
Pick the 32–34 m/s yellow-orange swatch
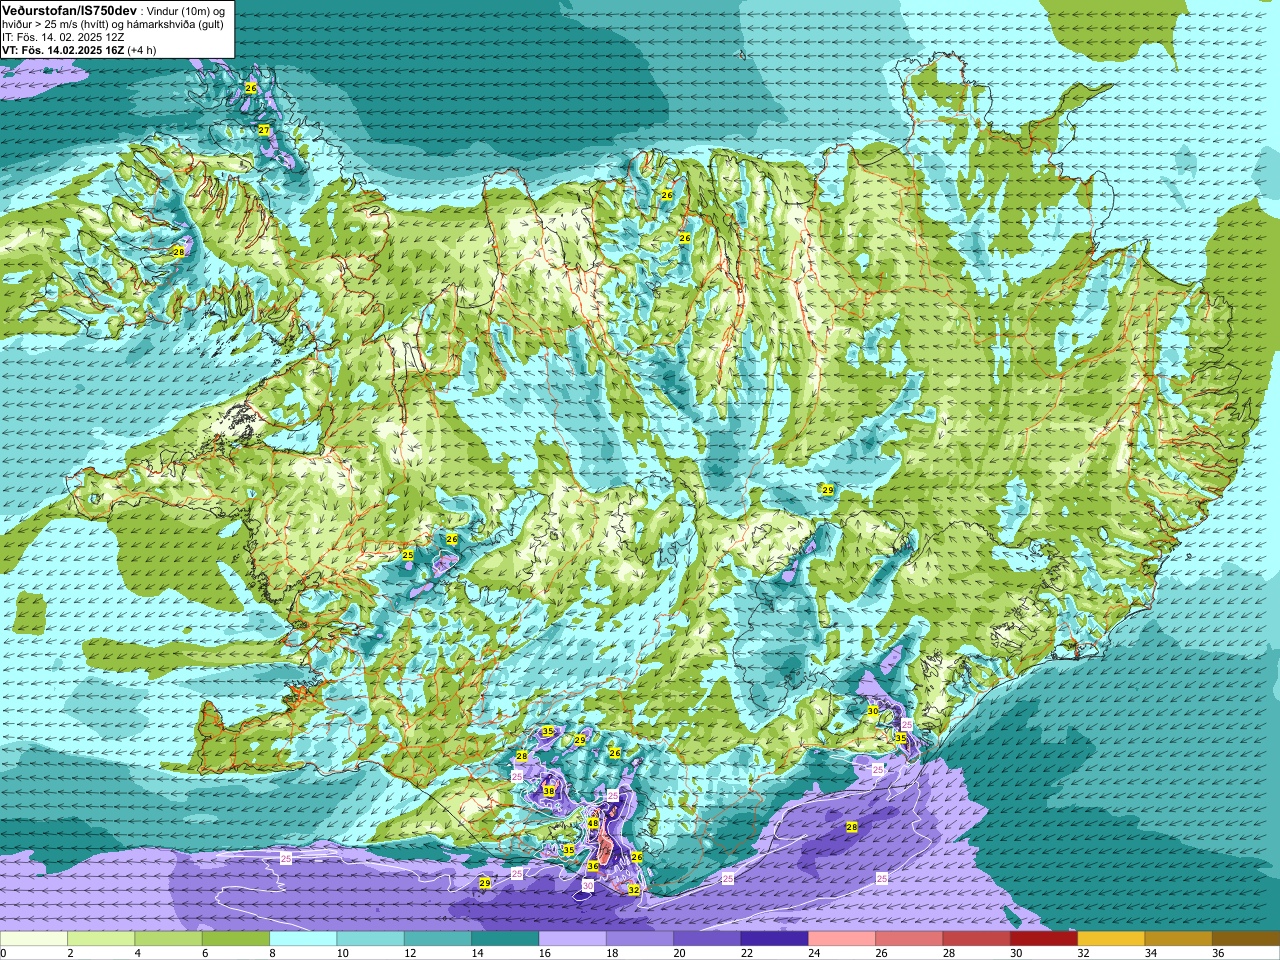[1111, 939]
